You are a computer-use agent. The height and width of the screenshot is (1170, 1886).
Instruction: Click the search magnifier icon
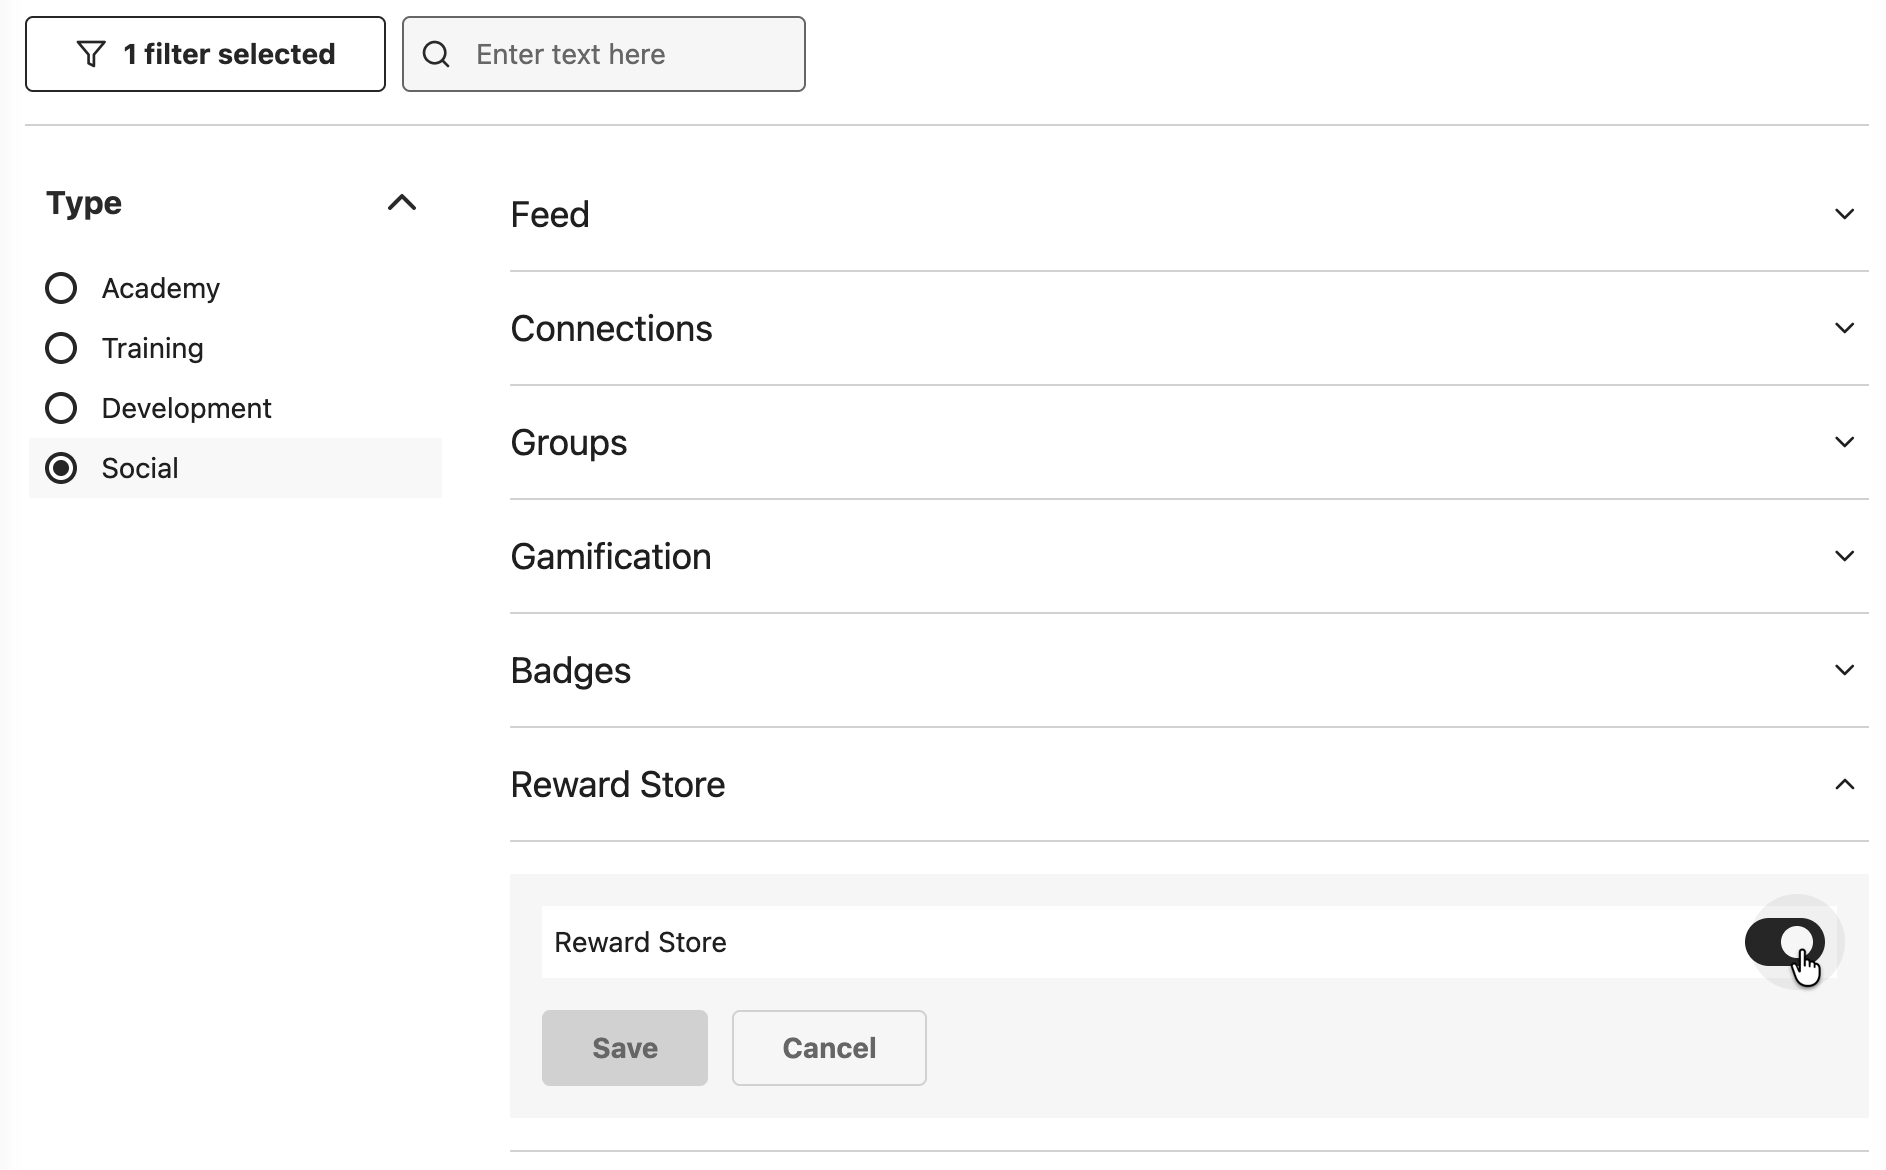tap(436, 54)
